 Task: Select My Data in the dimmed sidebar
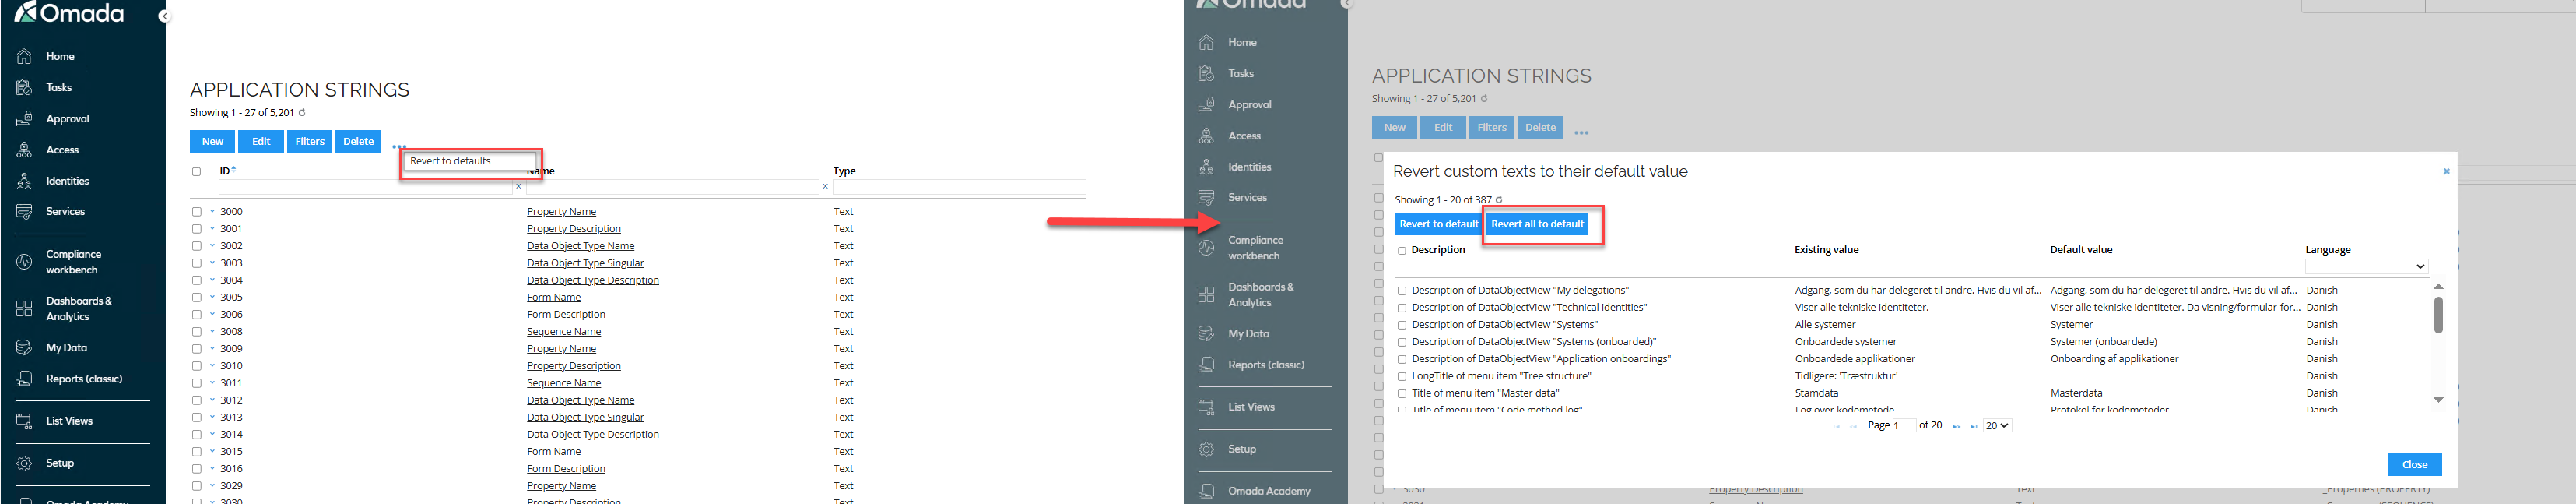coord(1248,334)
